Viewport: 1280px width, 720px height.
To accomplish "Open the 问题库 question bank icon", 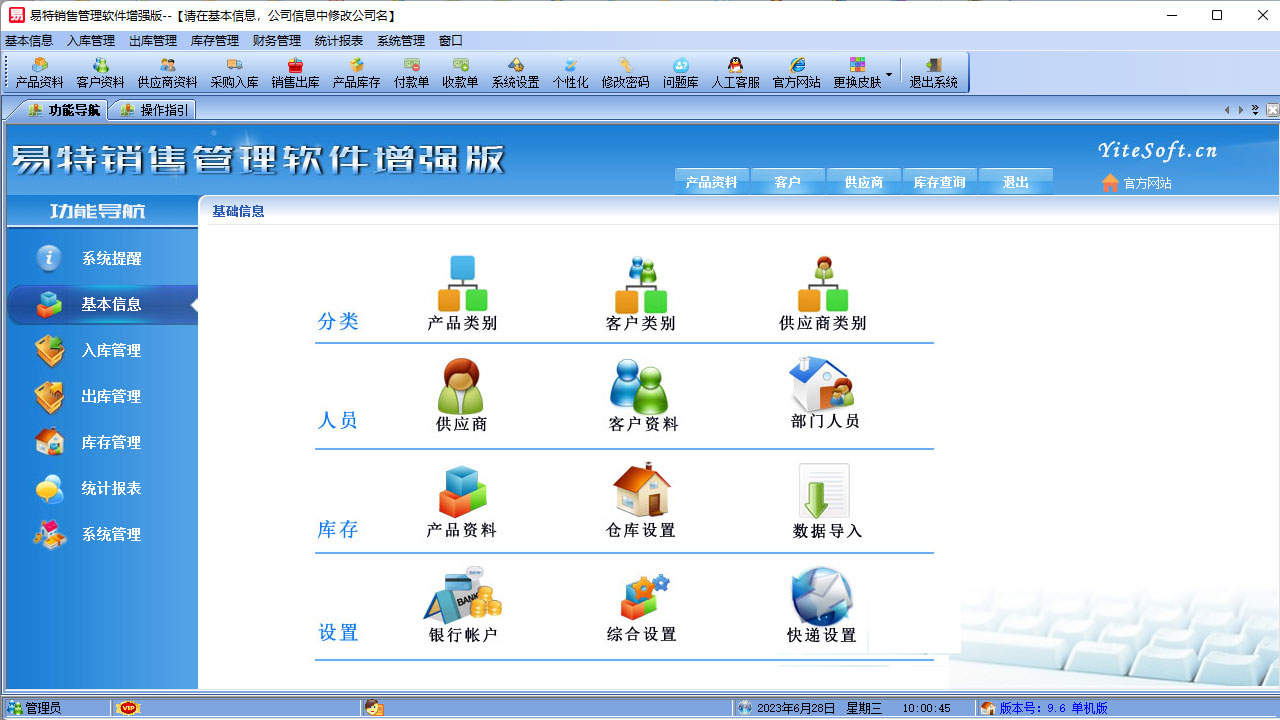I will click(x=680, y=72).
